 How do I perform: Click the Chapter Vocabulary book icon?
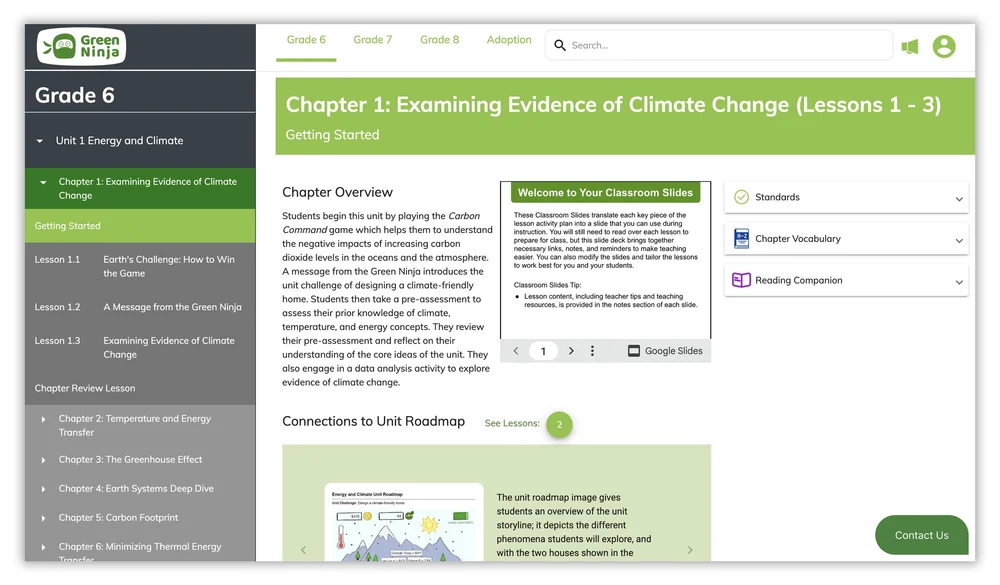(740, 238)
